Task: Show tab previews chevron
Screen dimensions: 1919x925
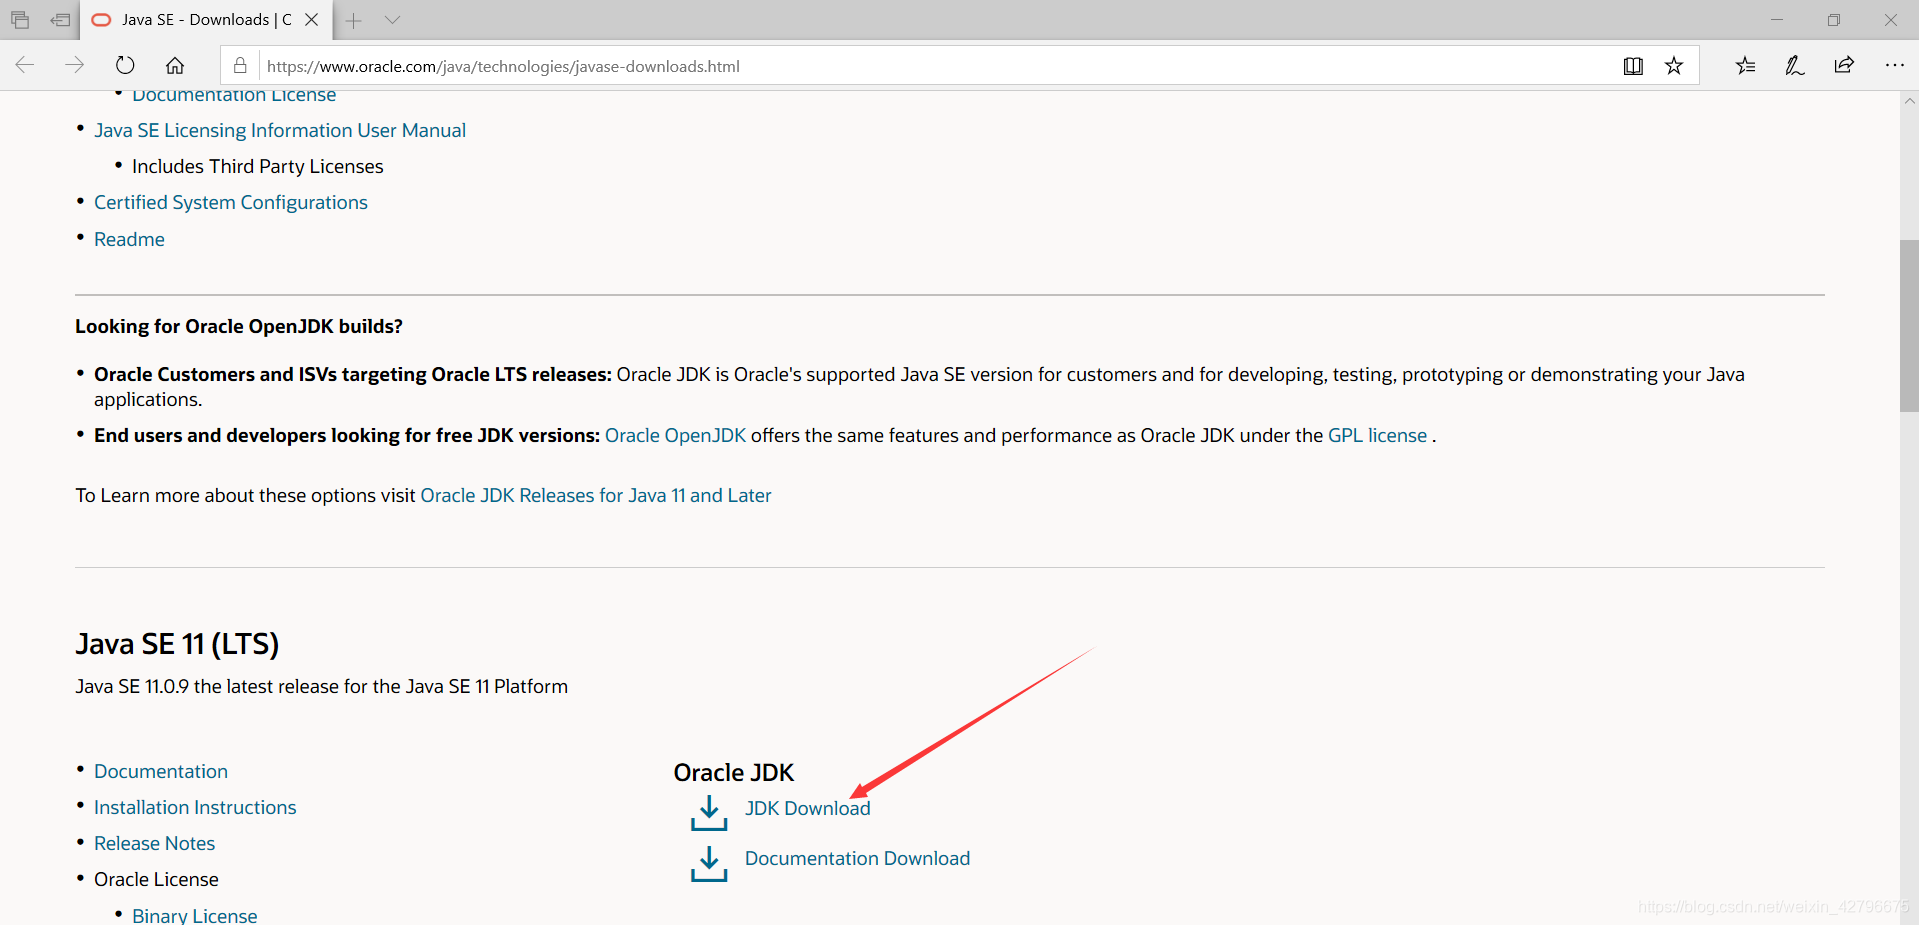Action: pyautogui.click(x=392, y=20)
